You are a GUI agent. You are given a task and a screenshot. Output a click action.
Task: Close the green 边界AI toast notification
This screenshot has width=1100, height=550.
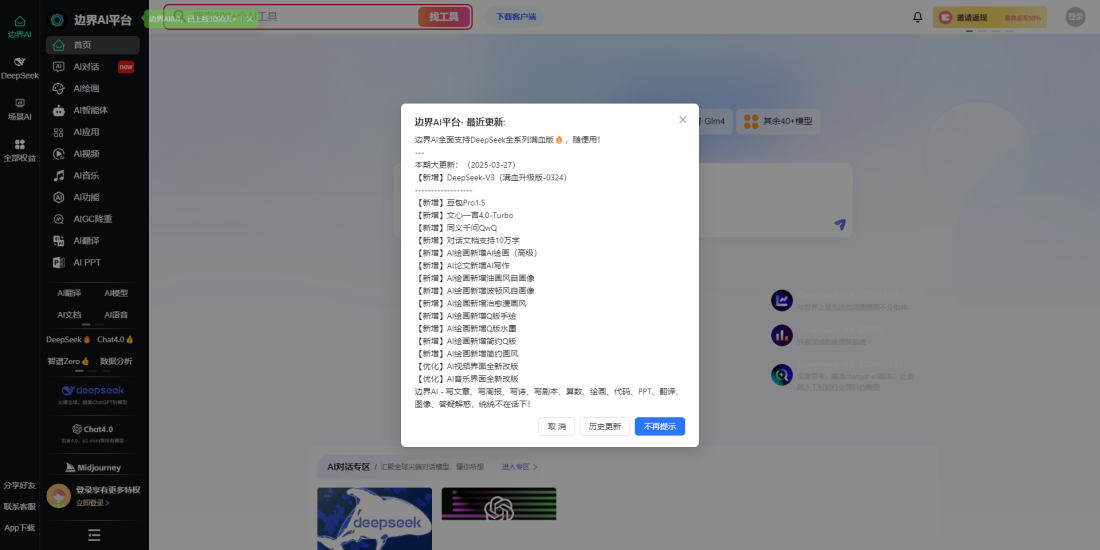(x=249, y=19)
